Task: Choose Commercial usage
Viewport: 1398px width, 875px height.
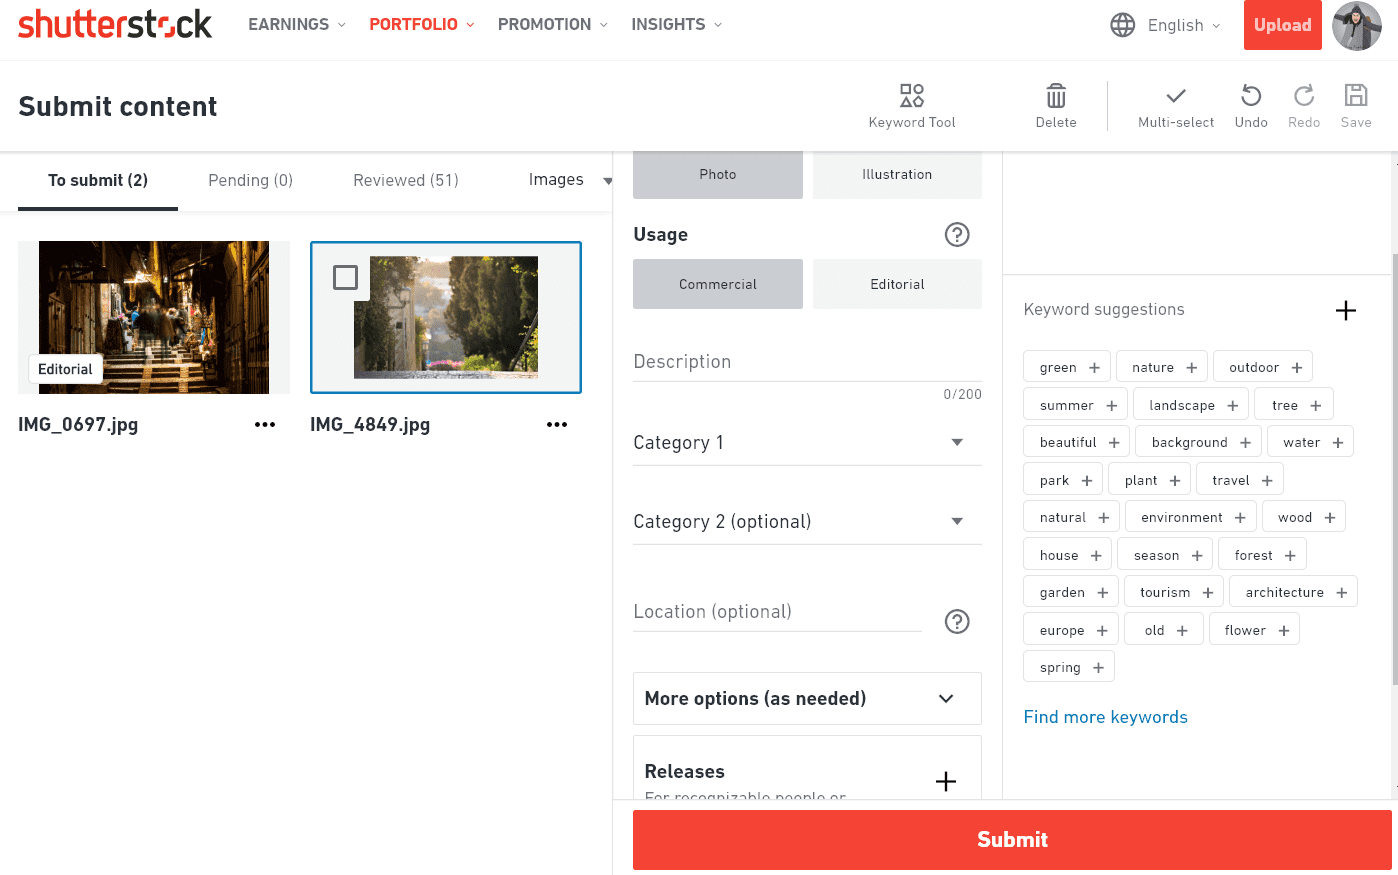Action: pyautogui.click(x=718, y=284)
